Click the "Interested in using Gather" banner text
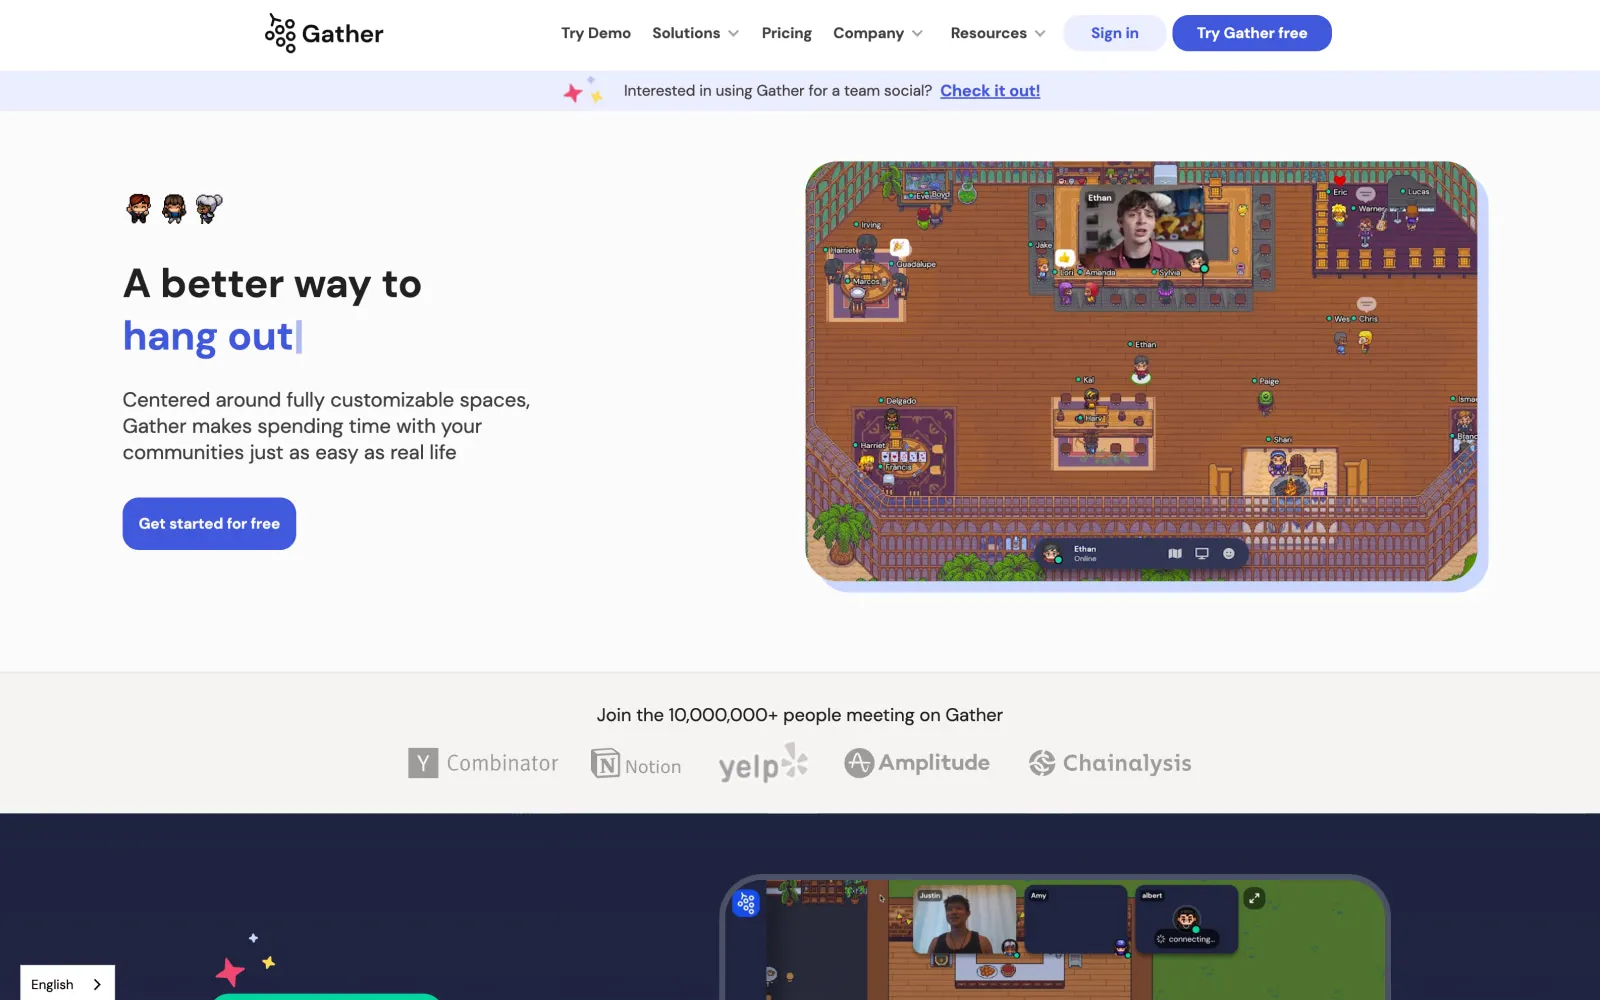 click(x=778, y=90)
